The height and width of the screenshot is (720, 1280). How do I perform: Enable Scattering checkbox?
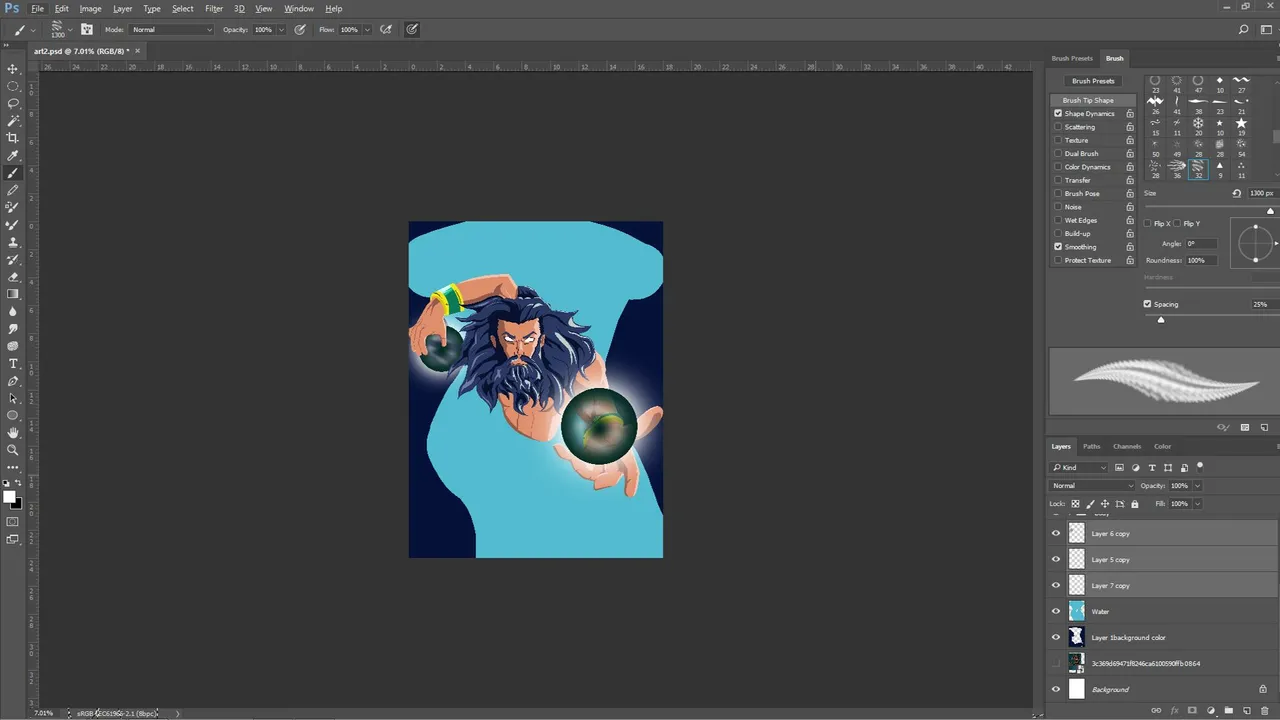1058,127
